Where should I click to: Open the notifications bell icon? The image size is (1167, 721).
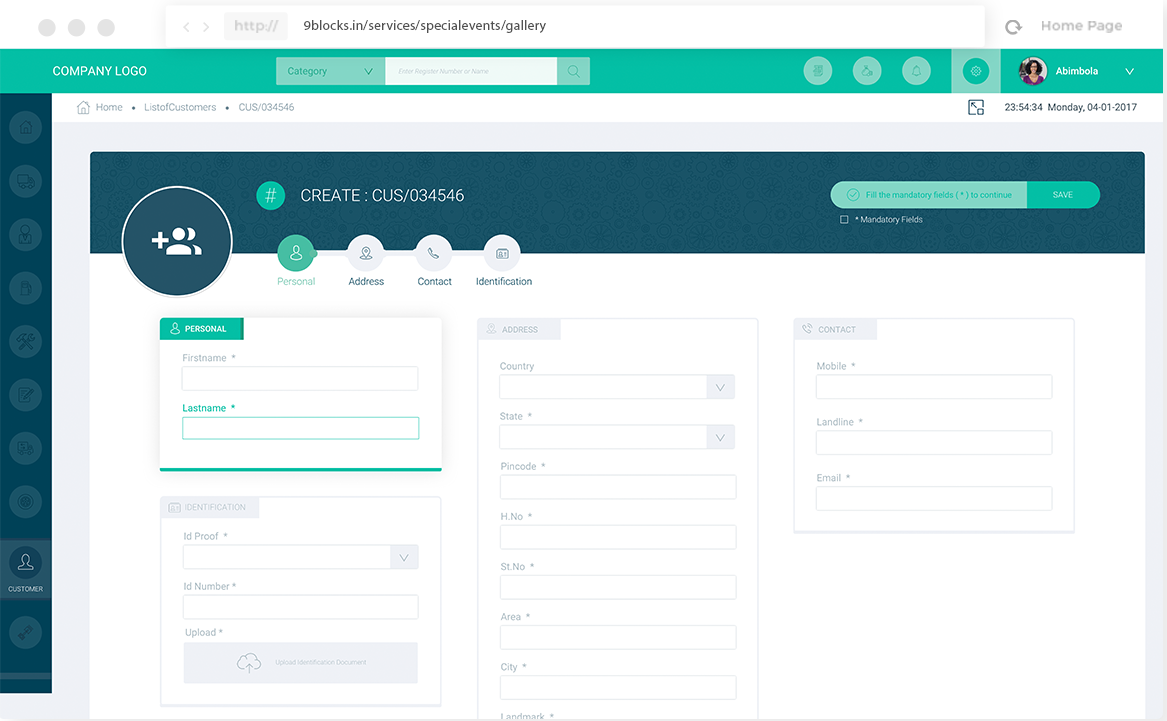pos(916,71)
